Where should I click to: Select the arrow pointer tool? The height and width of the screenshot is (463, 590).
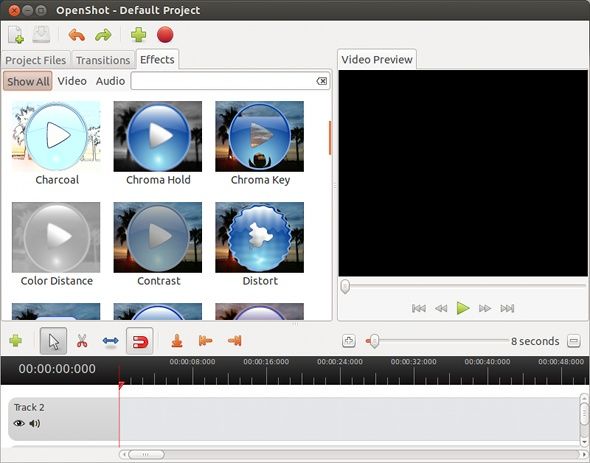tap(53, 341)
